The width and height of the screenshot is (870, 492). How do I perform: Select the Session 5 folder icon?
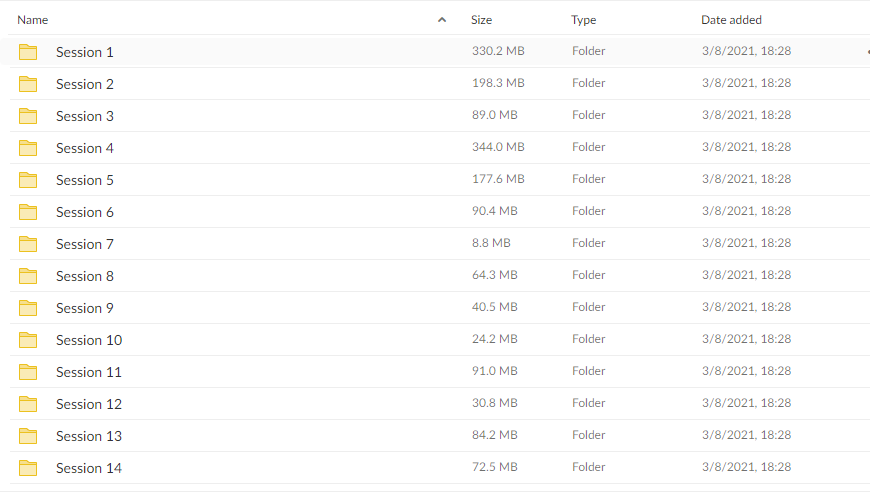pos(28,180)
